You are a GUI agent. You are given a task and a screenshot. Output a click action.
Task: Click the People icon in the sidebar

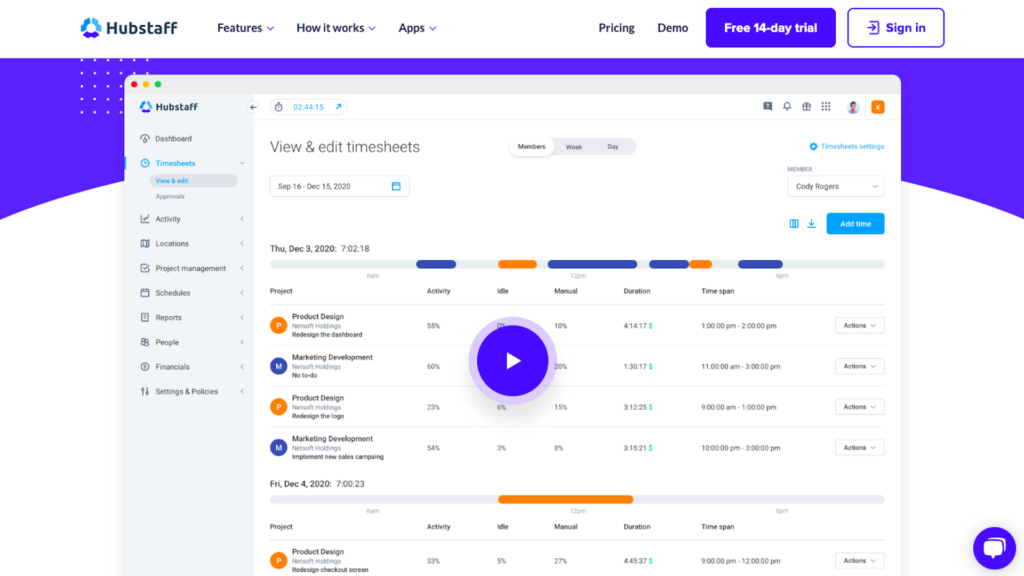pos(145,342)
